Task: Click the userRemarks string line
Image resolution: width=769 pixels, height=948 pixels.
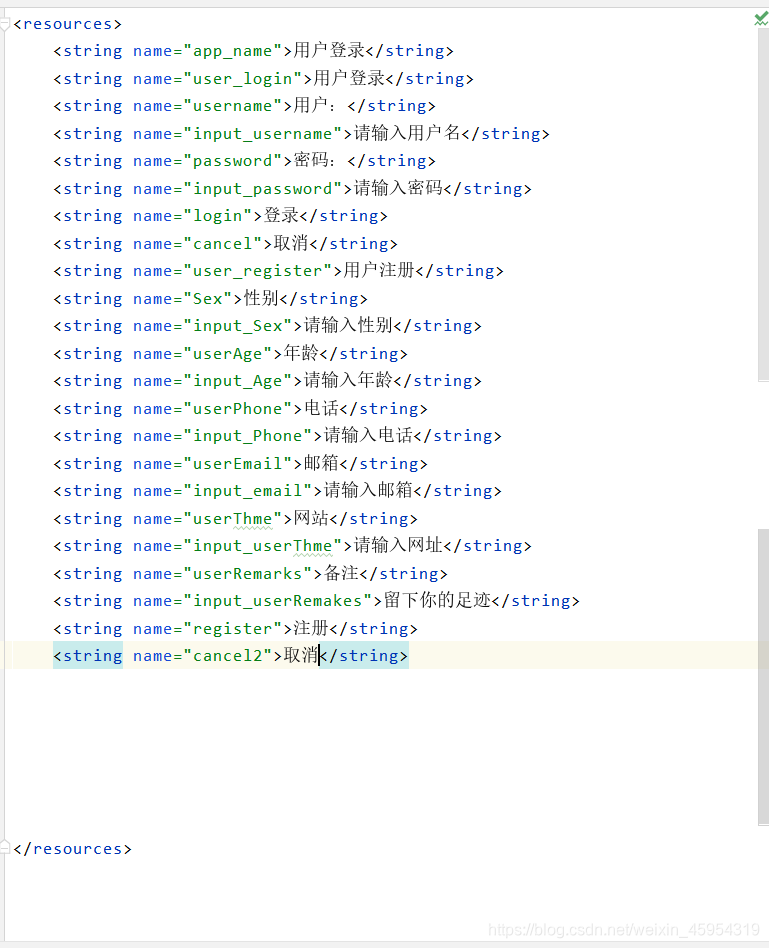Action: [250, 574]
